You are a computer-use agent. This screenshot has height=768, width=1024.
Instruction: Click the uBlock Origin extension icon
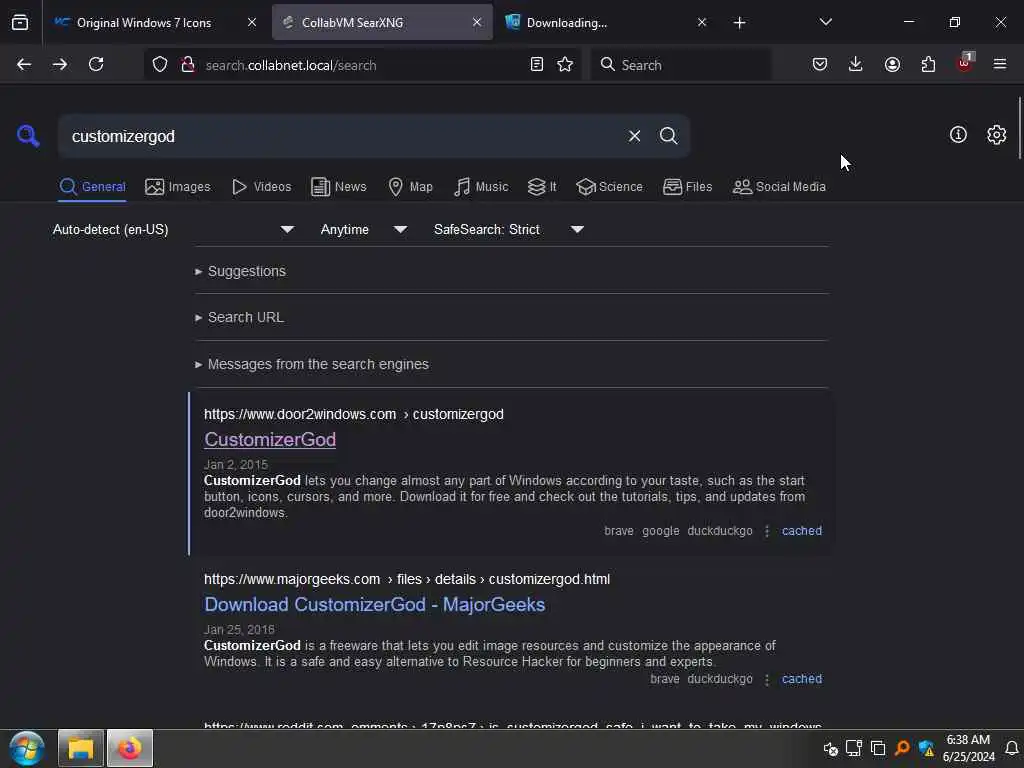[x=965, y=63]
